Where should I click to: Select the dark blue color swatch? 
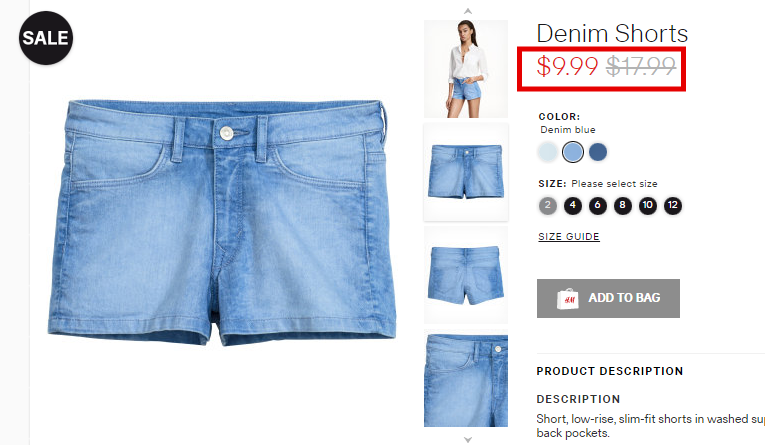[598, 152]
